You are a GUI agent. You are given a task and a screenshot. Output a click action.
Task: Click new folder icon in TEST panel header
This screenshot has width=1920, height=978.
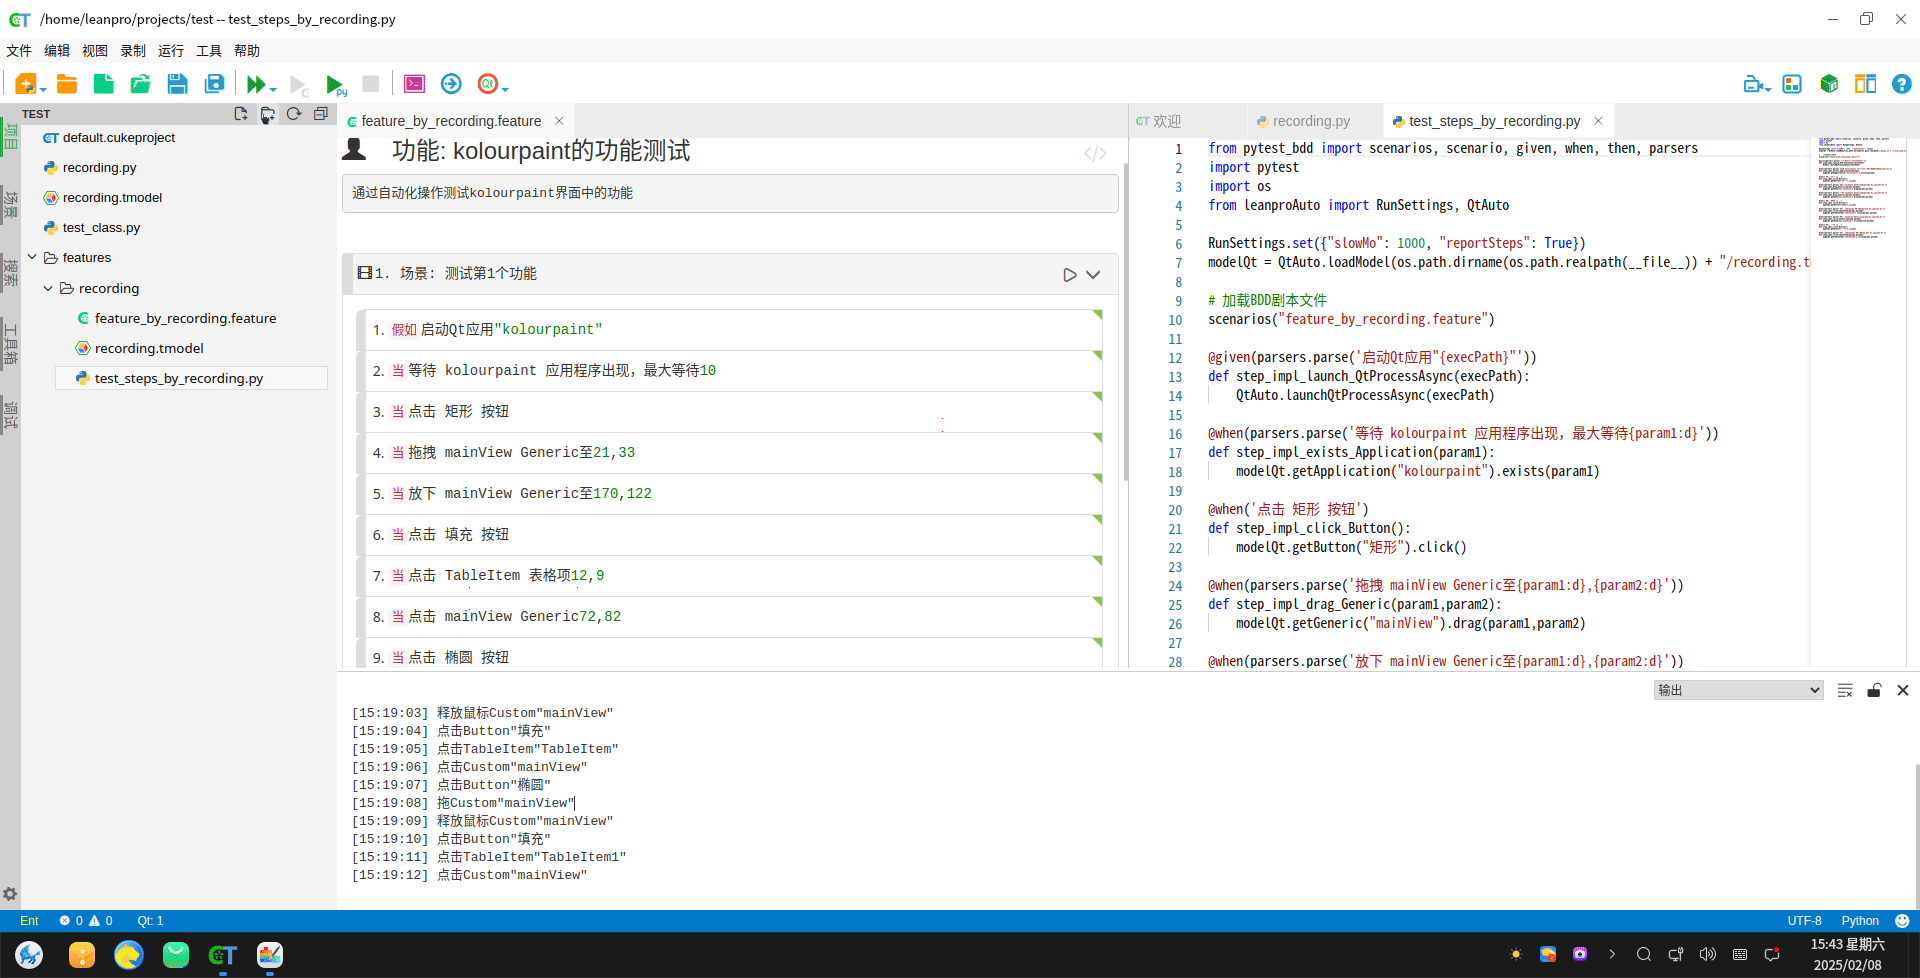pyautogui.click(x=267, y=114)
